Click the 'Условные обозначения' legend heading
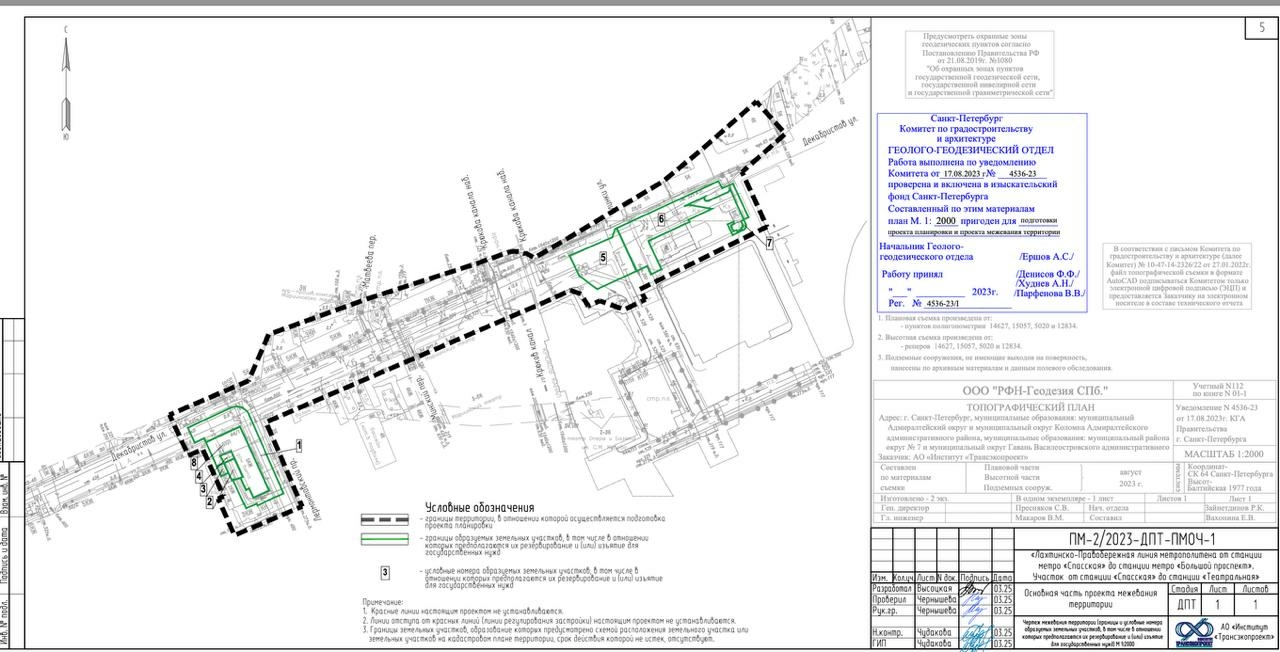 coord(479,508)
